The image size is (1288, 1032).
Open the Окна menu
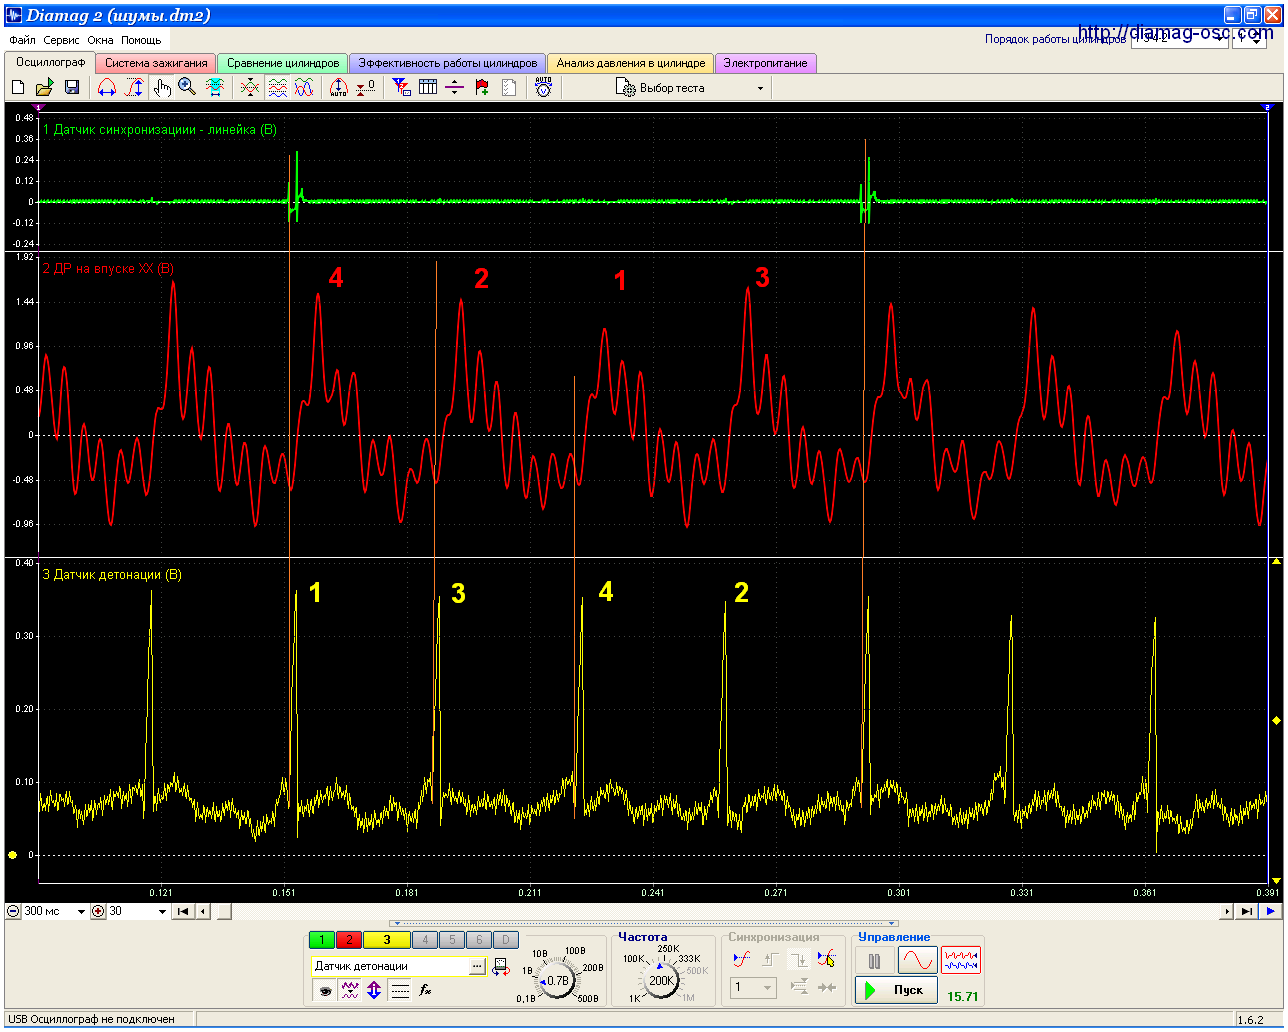(x=101, y=40)
